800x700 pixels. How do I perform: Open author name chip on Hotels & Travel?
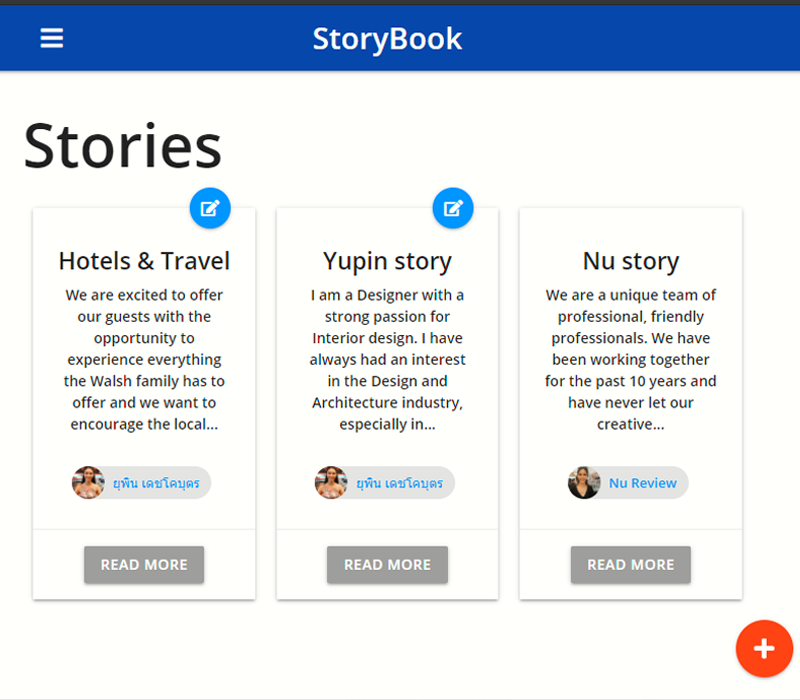click(156, 483)
